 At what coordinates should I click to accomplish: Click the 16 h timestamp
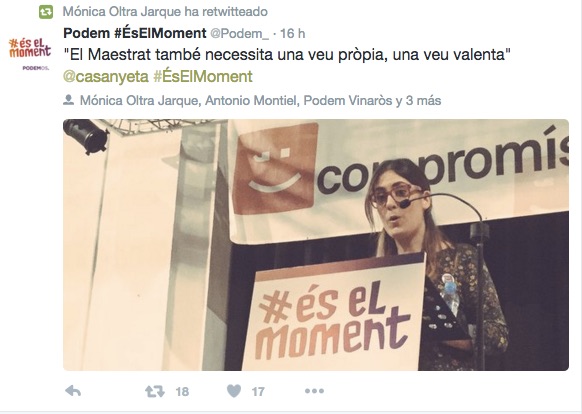pyautogui.click(x=292, y=33)
